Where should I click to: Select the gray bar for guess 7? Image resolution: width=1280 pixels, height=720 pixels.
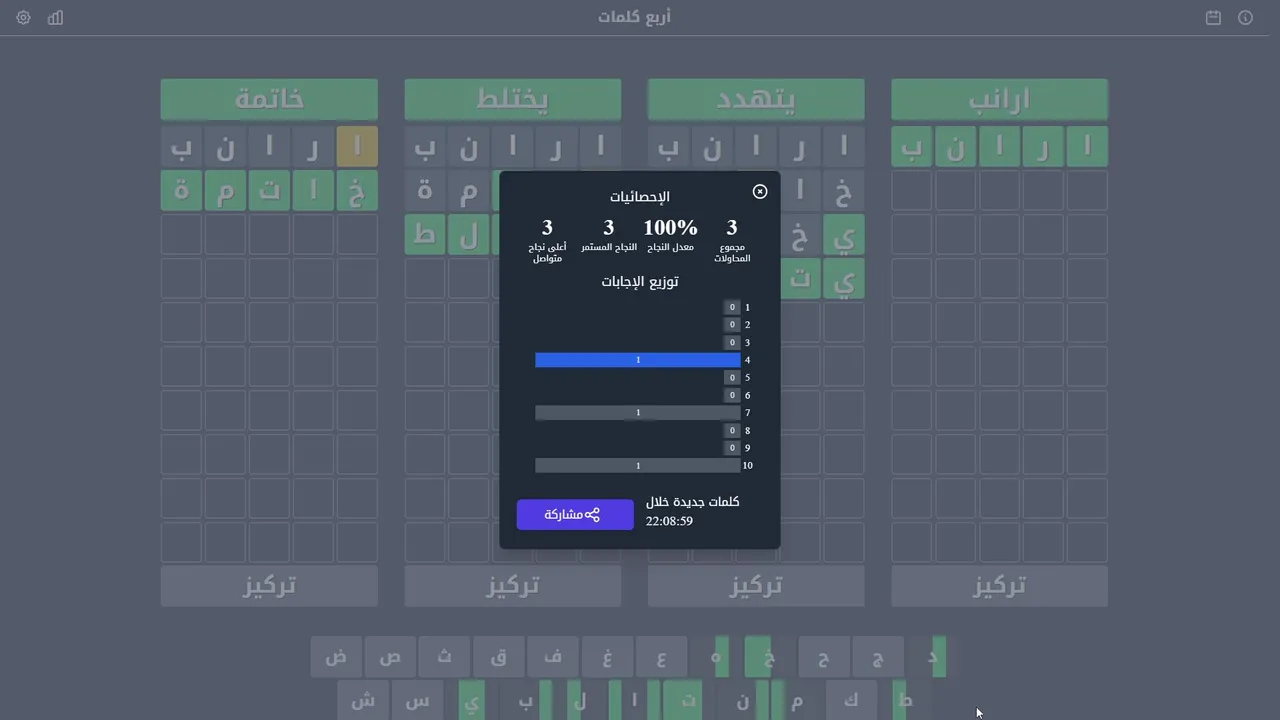tap(638, 413)
